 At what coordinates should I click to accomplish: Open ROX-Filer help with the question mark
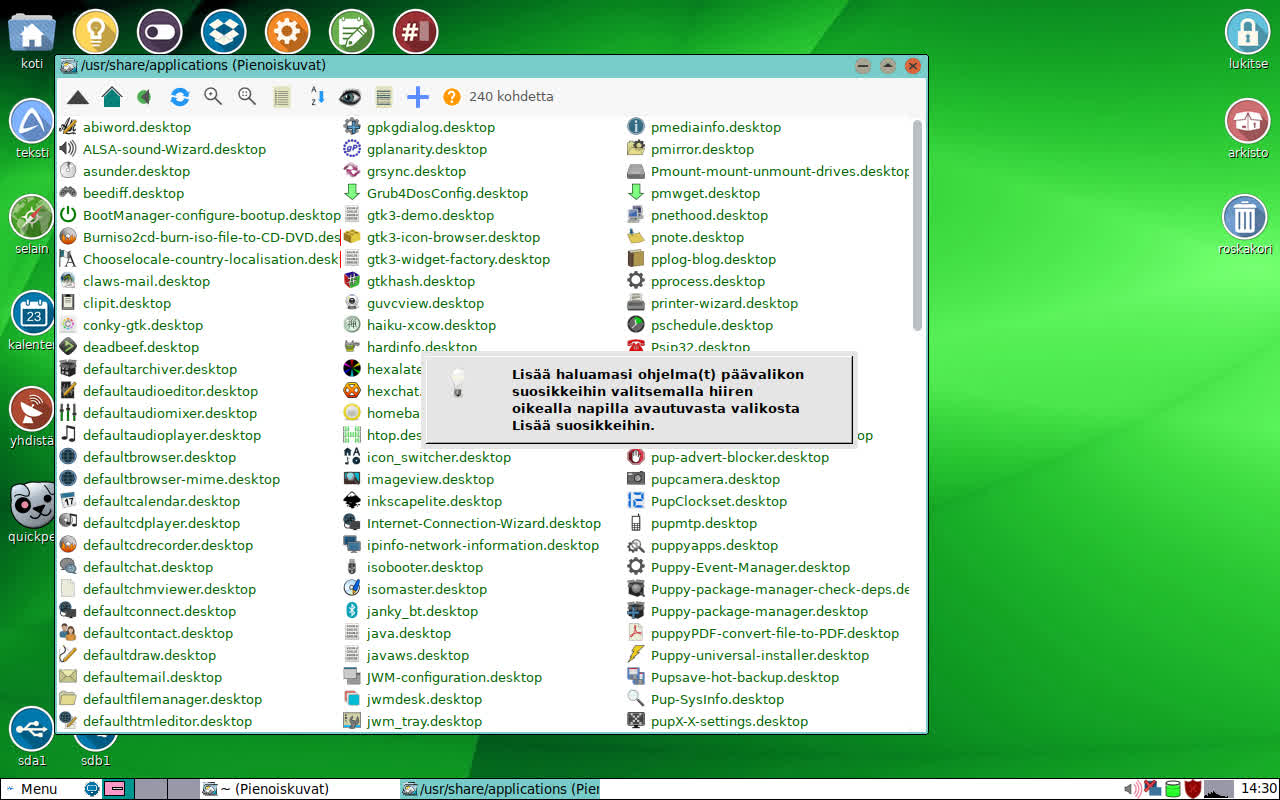pyautogui.click(x=452, y=97)
